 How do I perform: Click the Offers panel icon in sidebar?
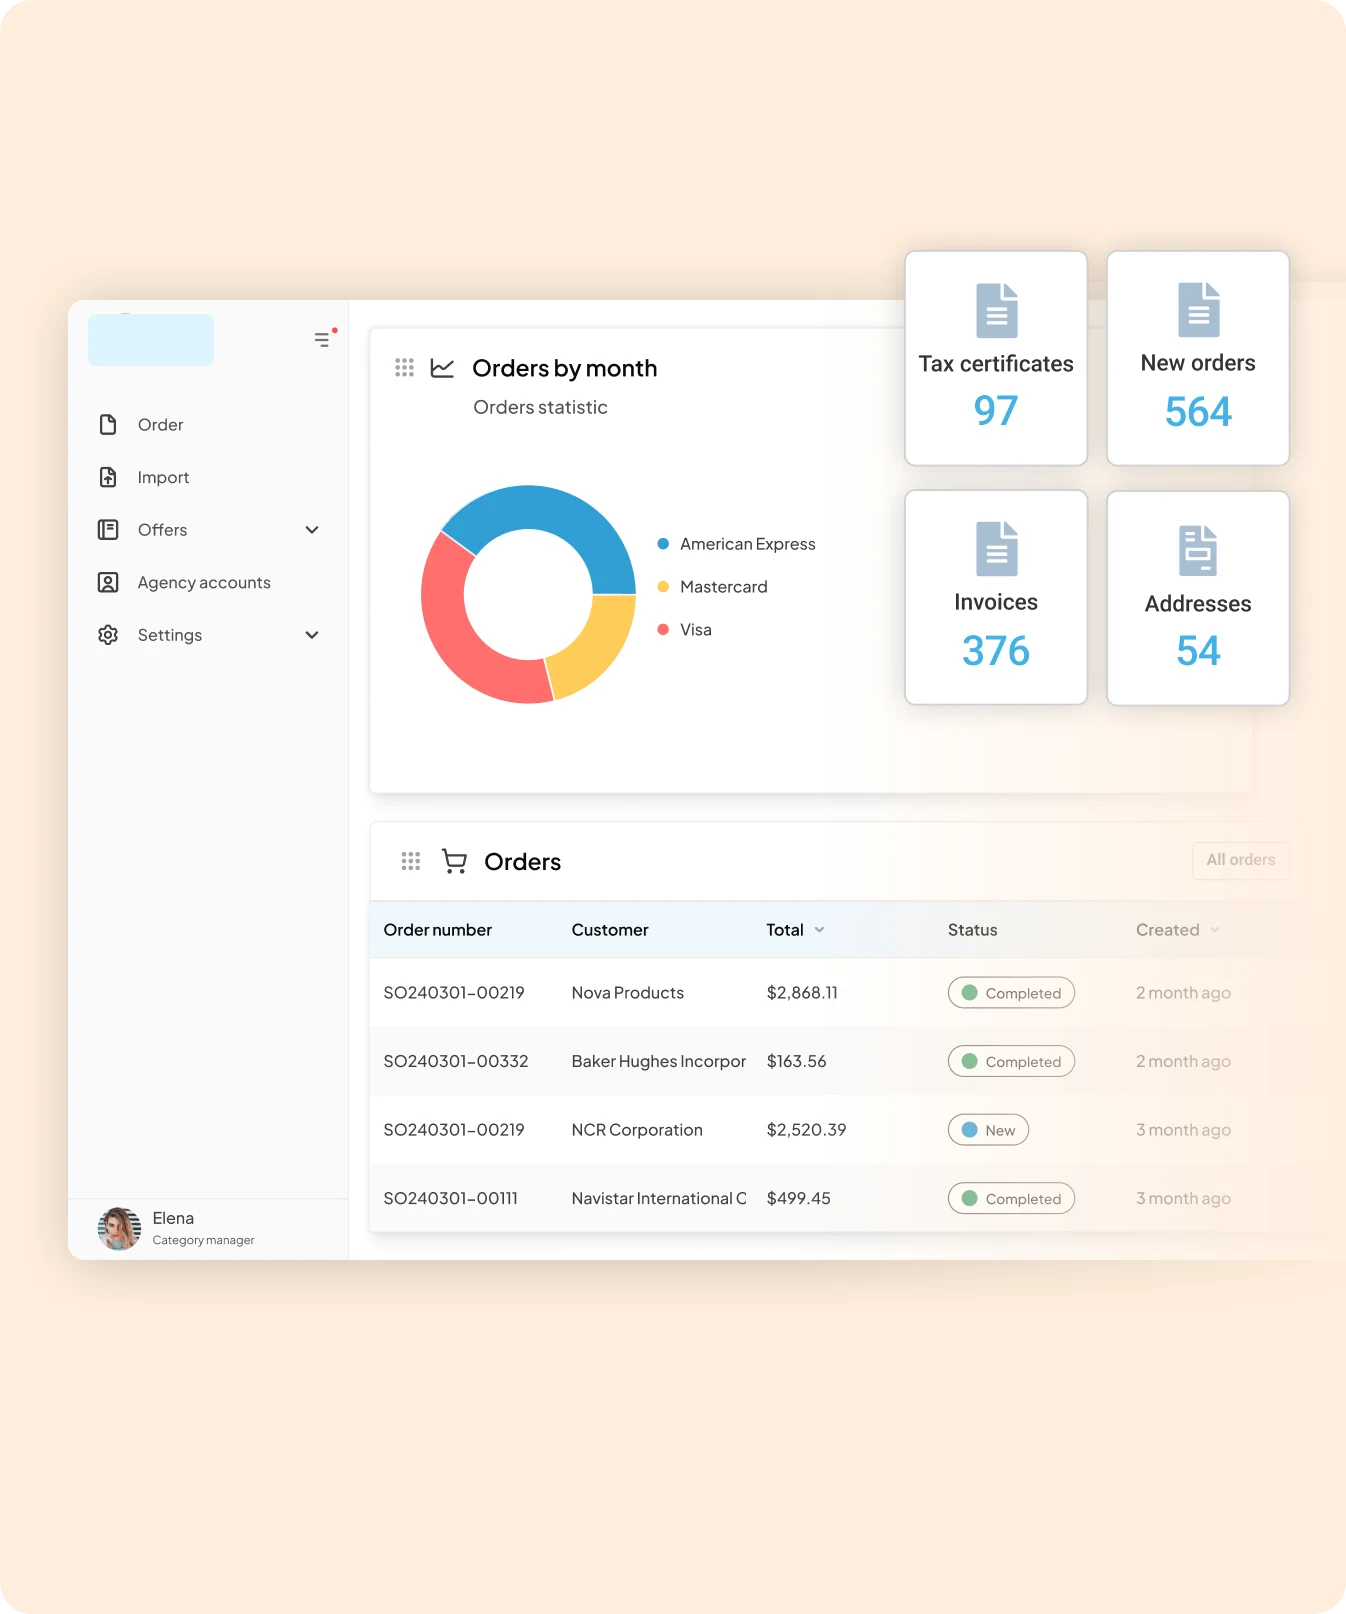[108, 530]
